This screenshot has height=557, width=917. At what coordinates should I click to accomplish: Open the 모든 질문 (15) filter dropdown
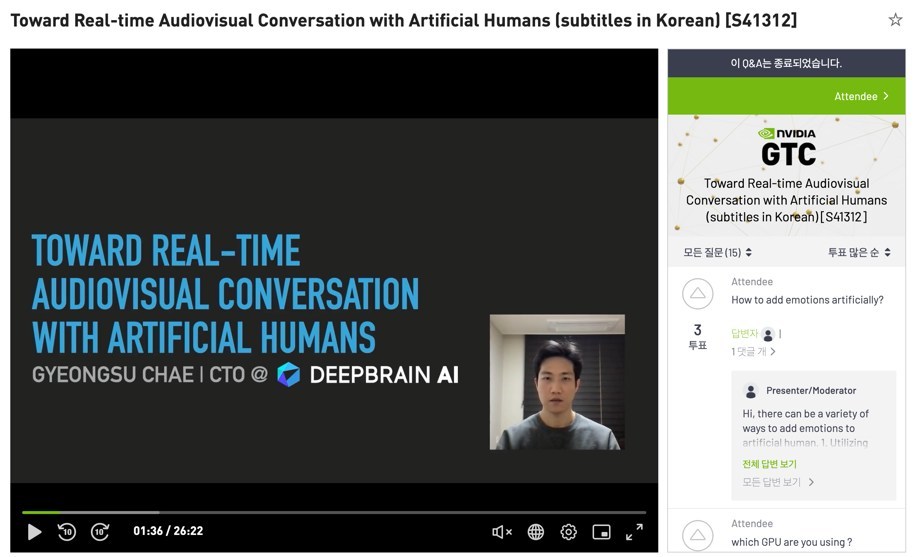717,253
